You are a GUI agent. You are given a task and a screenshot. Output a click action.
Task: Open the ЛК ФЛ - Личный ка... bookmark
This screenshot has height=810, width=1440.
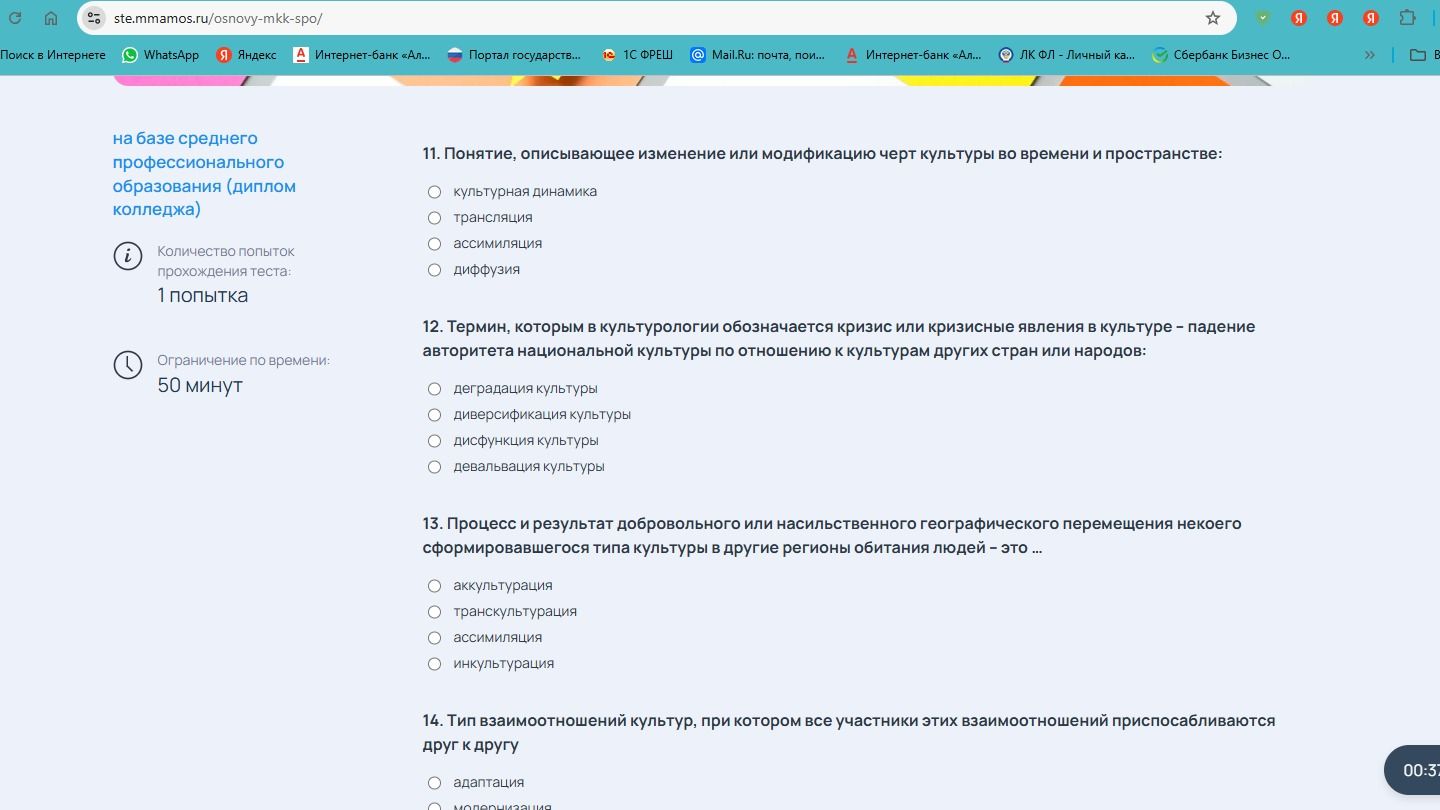pyautogui.click(x=1067, y=55)
